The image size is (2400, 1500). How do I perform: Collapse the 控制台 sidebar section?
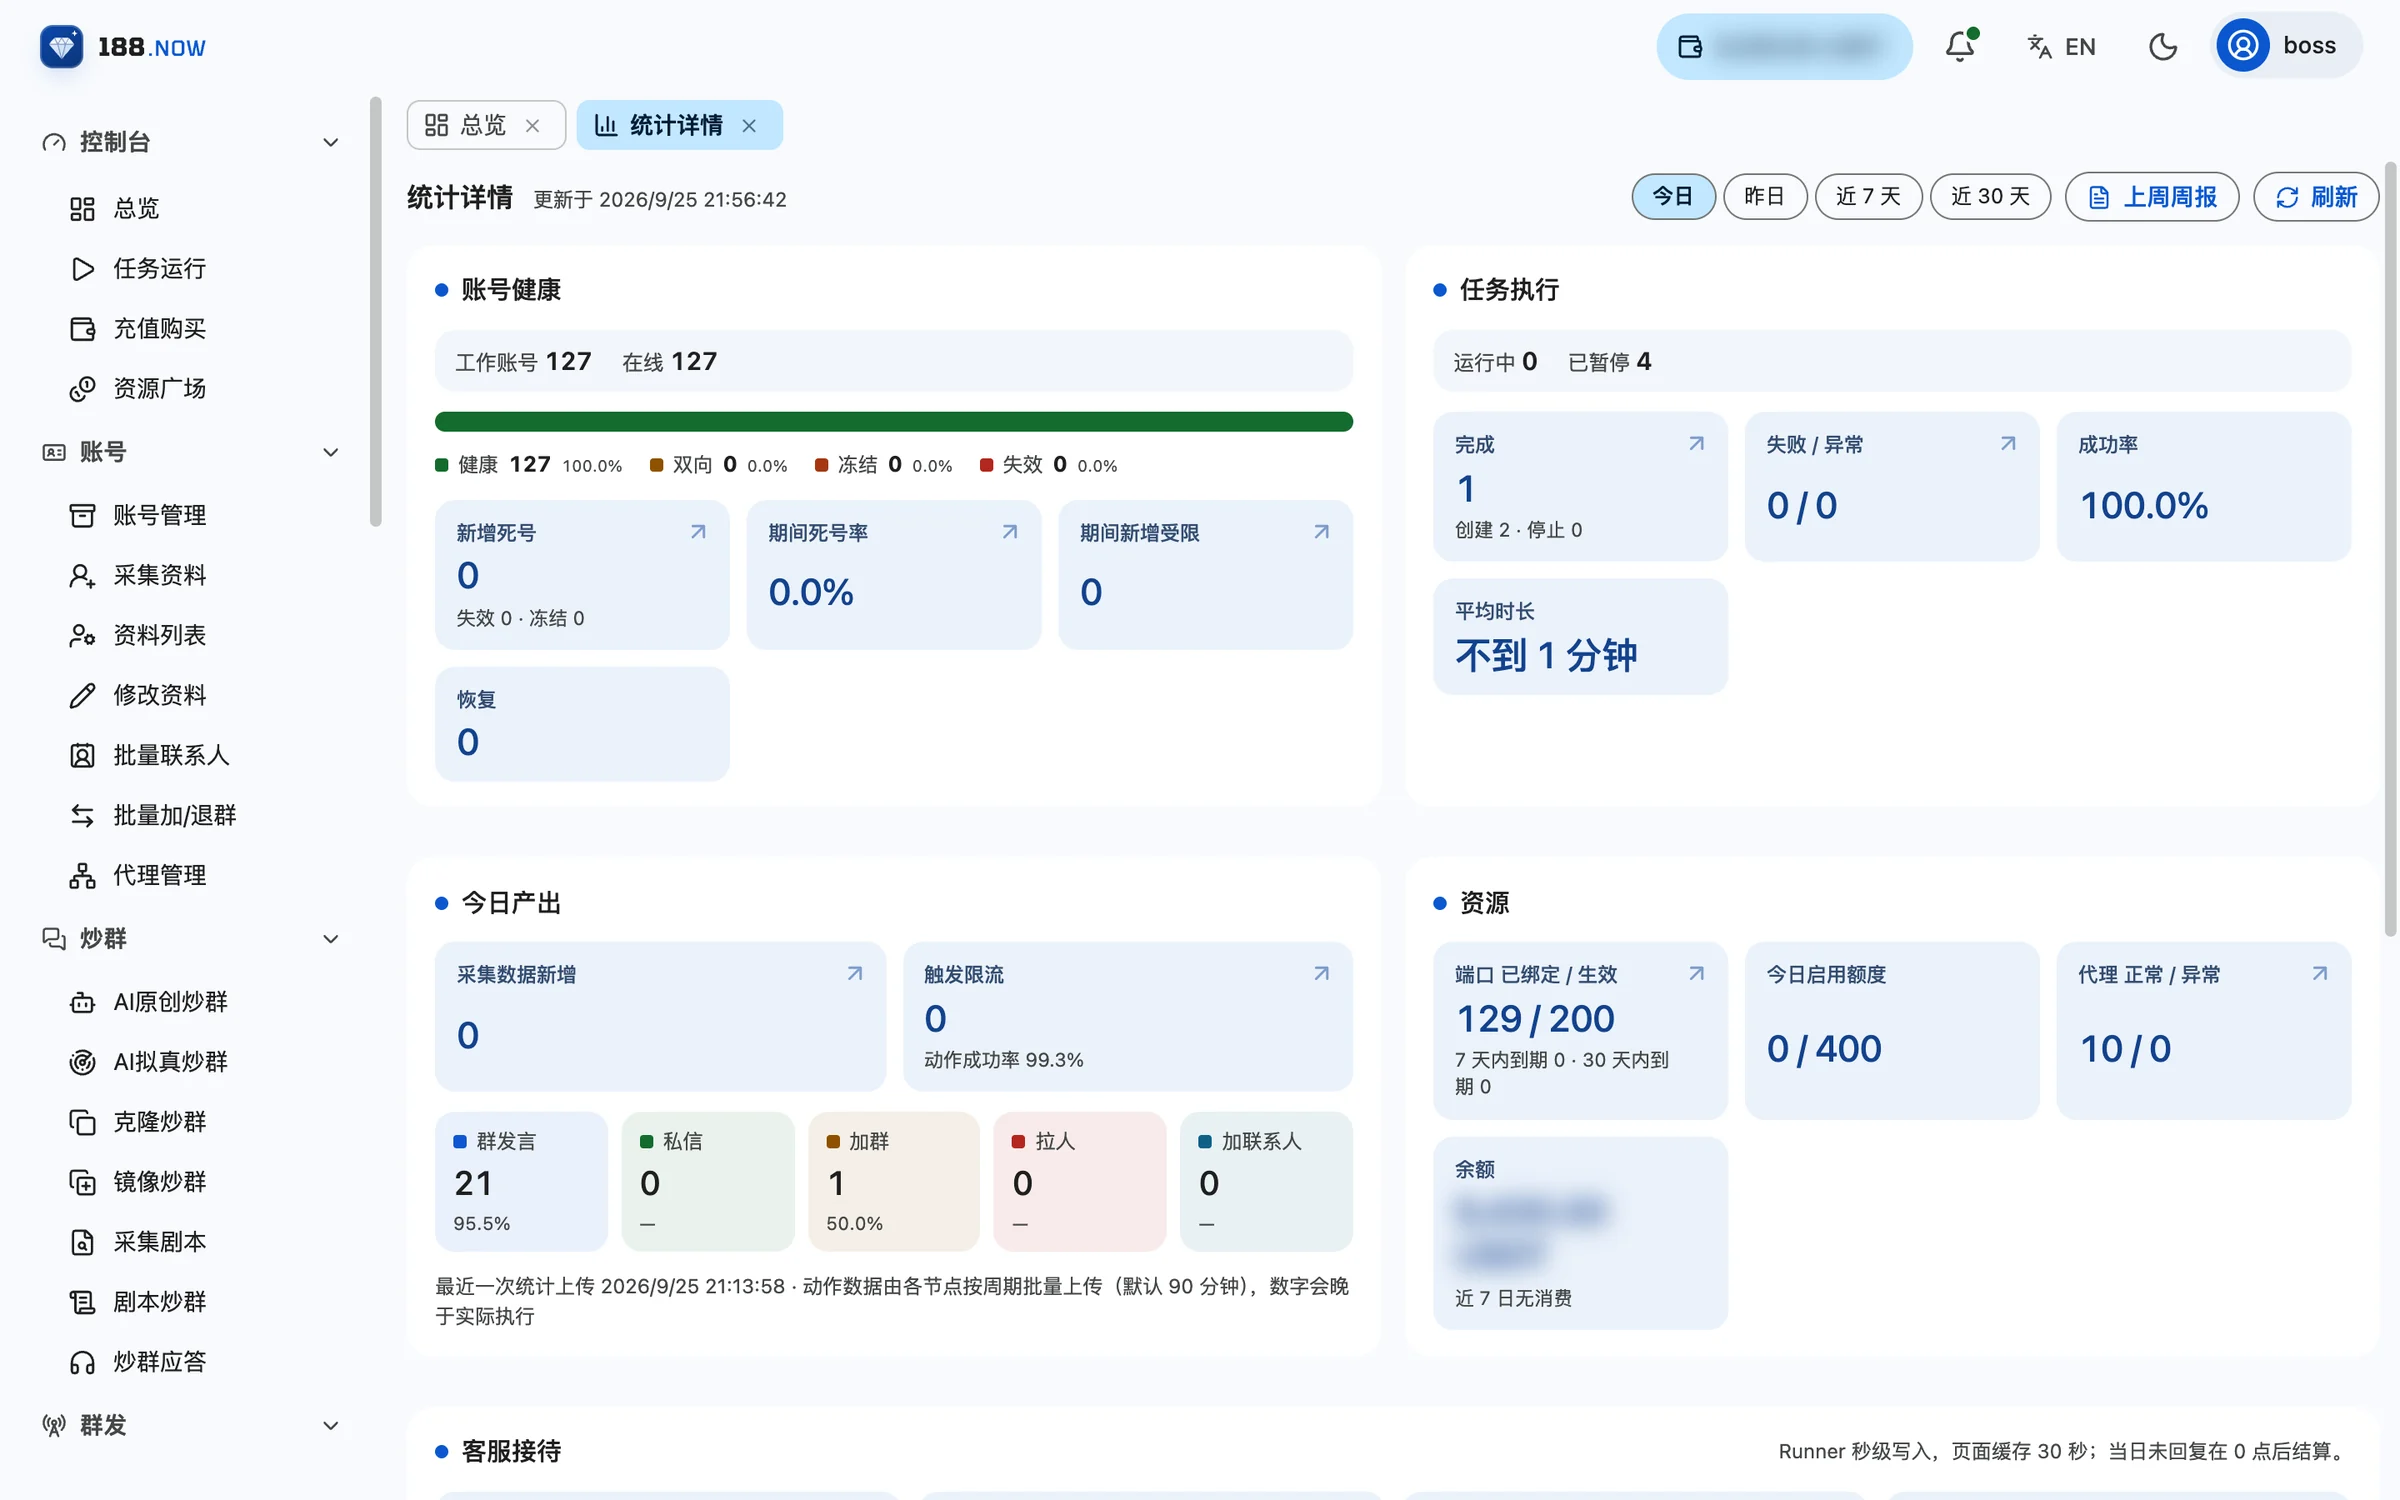click(x=331, y=142)
